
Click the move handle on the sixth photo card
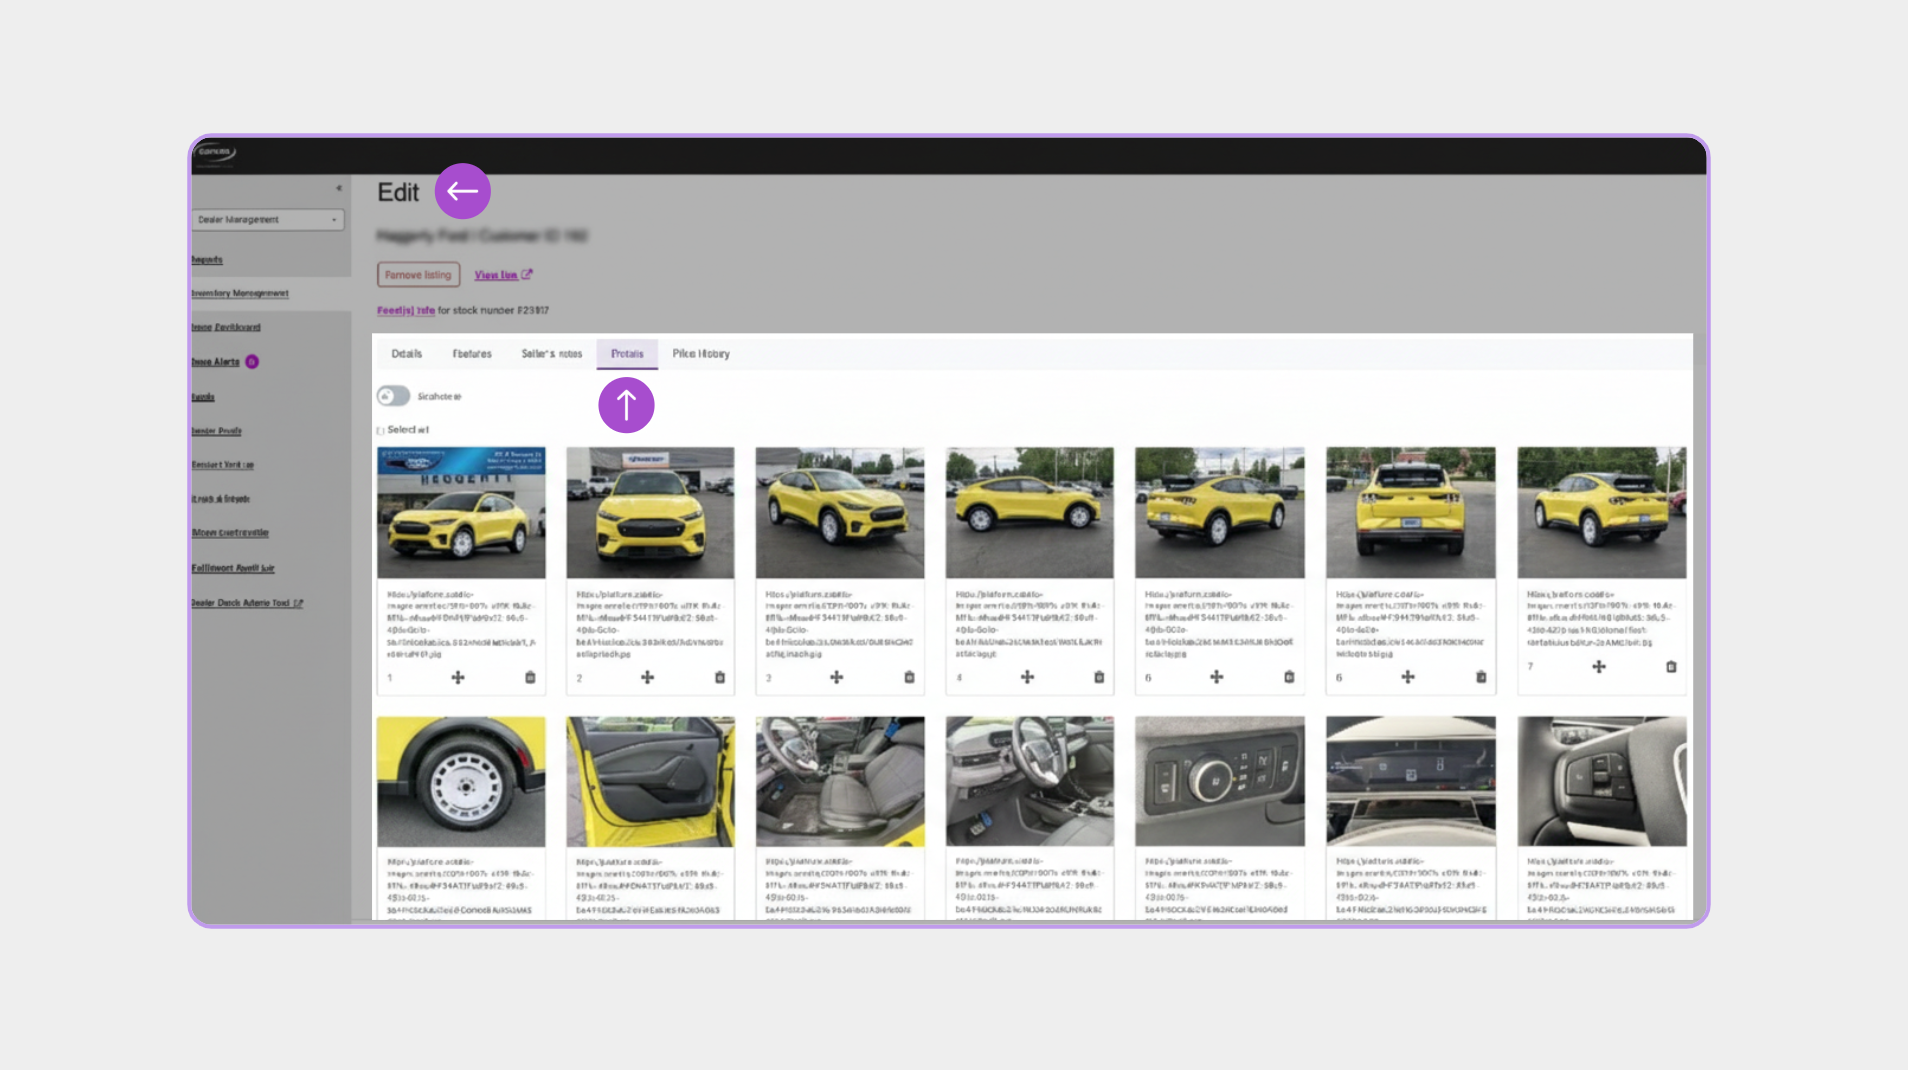click(x=1408, y=678)
